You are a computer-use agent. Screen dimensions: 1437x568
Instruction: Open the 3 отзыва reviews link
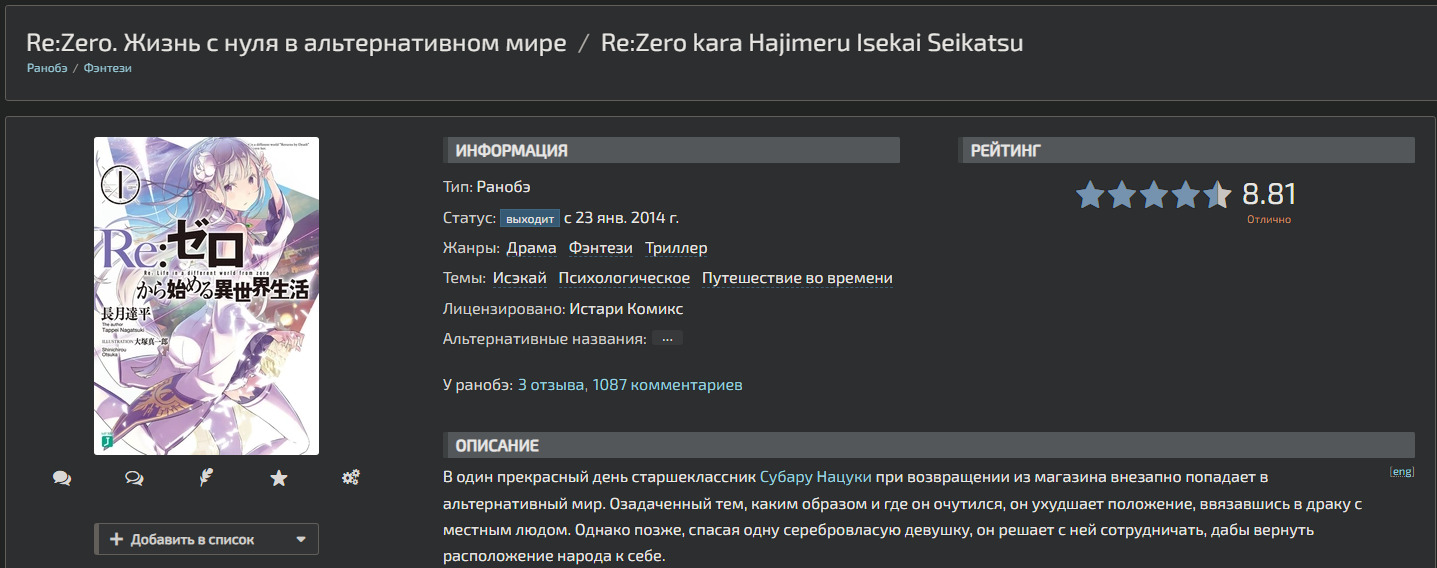(x=551, y=385)
